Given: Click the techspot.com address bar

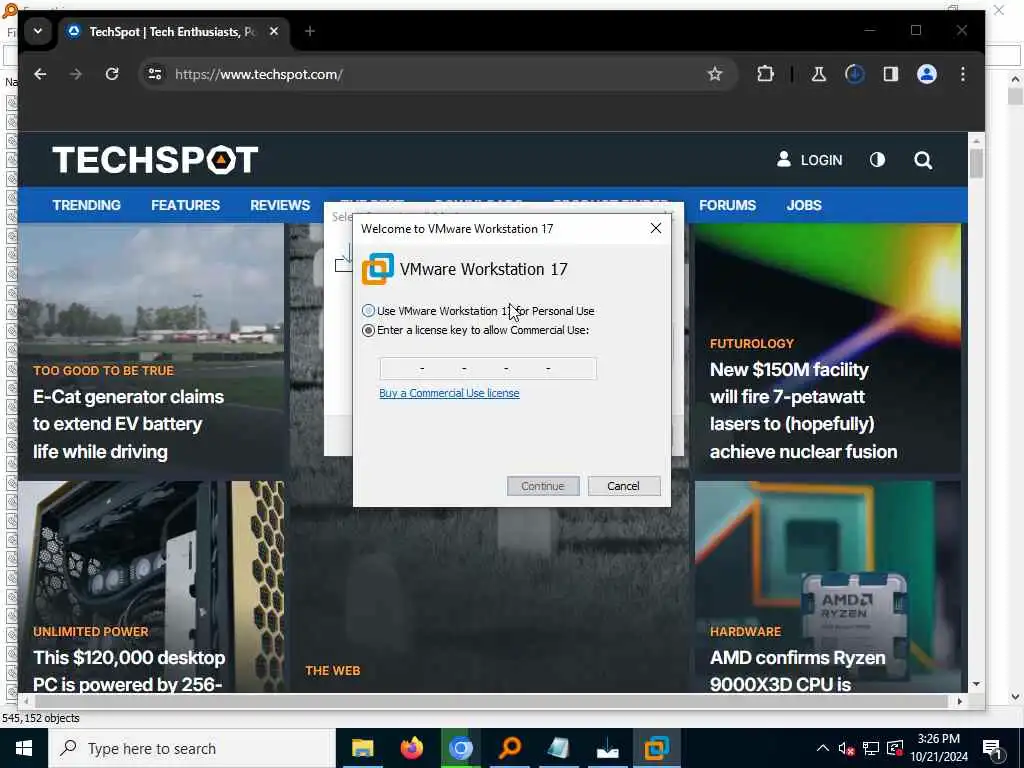Looking at the screenshot, I should (438, 74).
